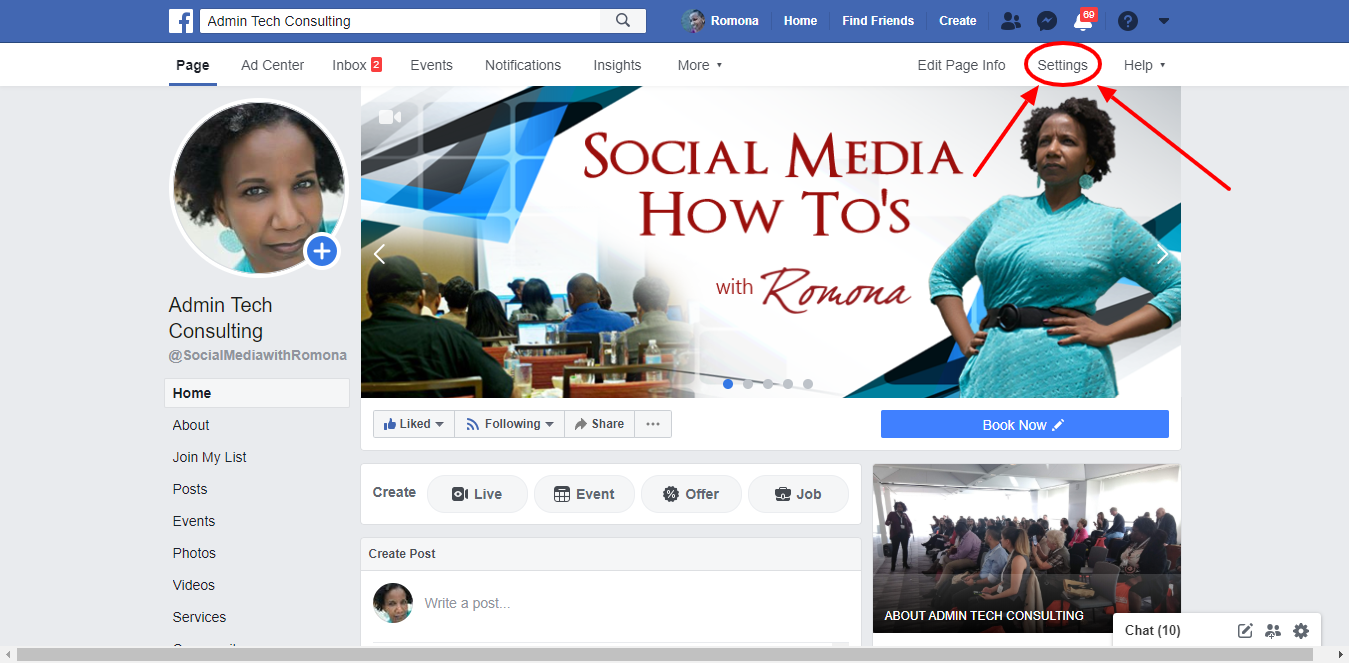
Task: Click @SocialMediawithRomona username
Action: (x=258, y=355)
